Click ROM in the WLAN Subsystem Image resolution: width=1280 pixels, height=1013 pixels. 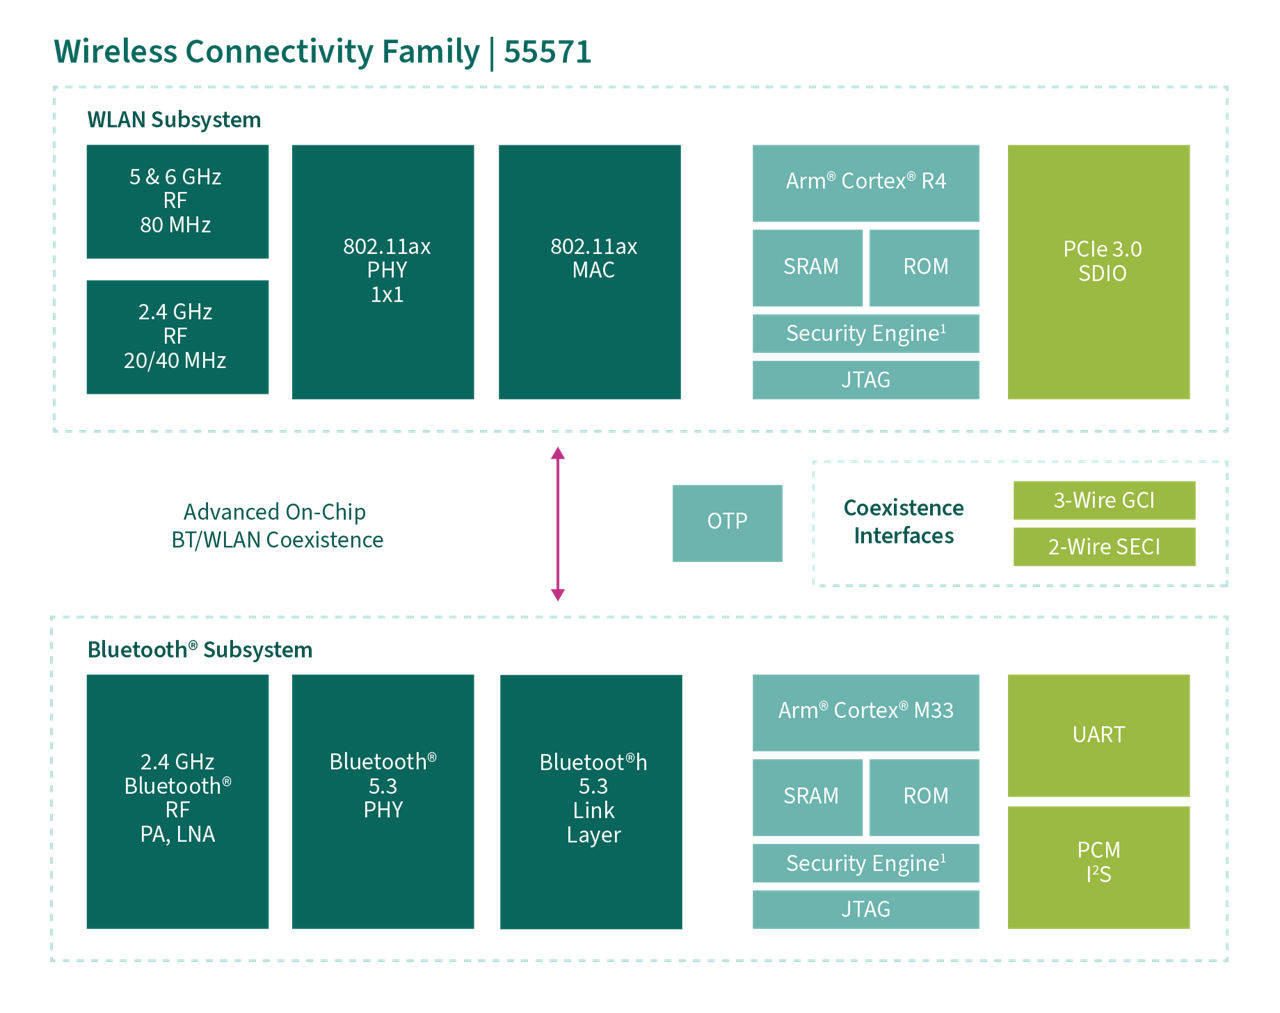[924, 268]
